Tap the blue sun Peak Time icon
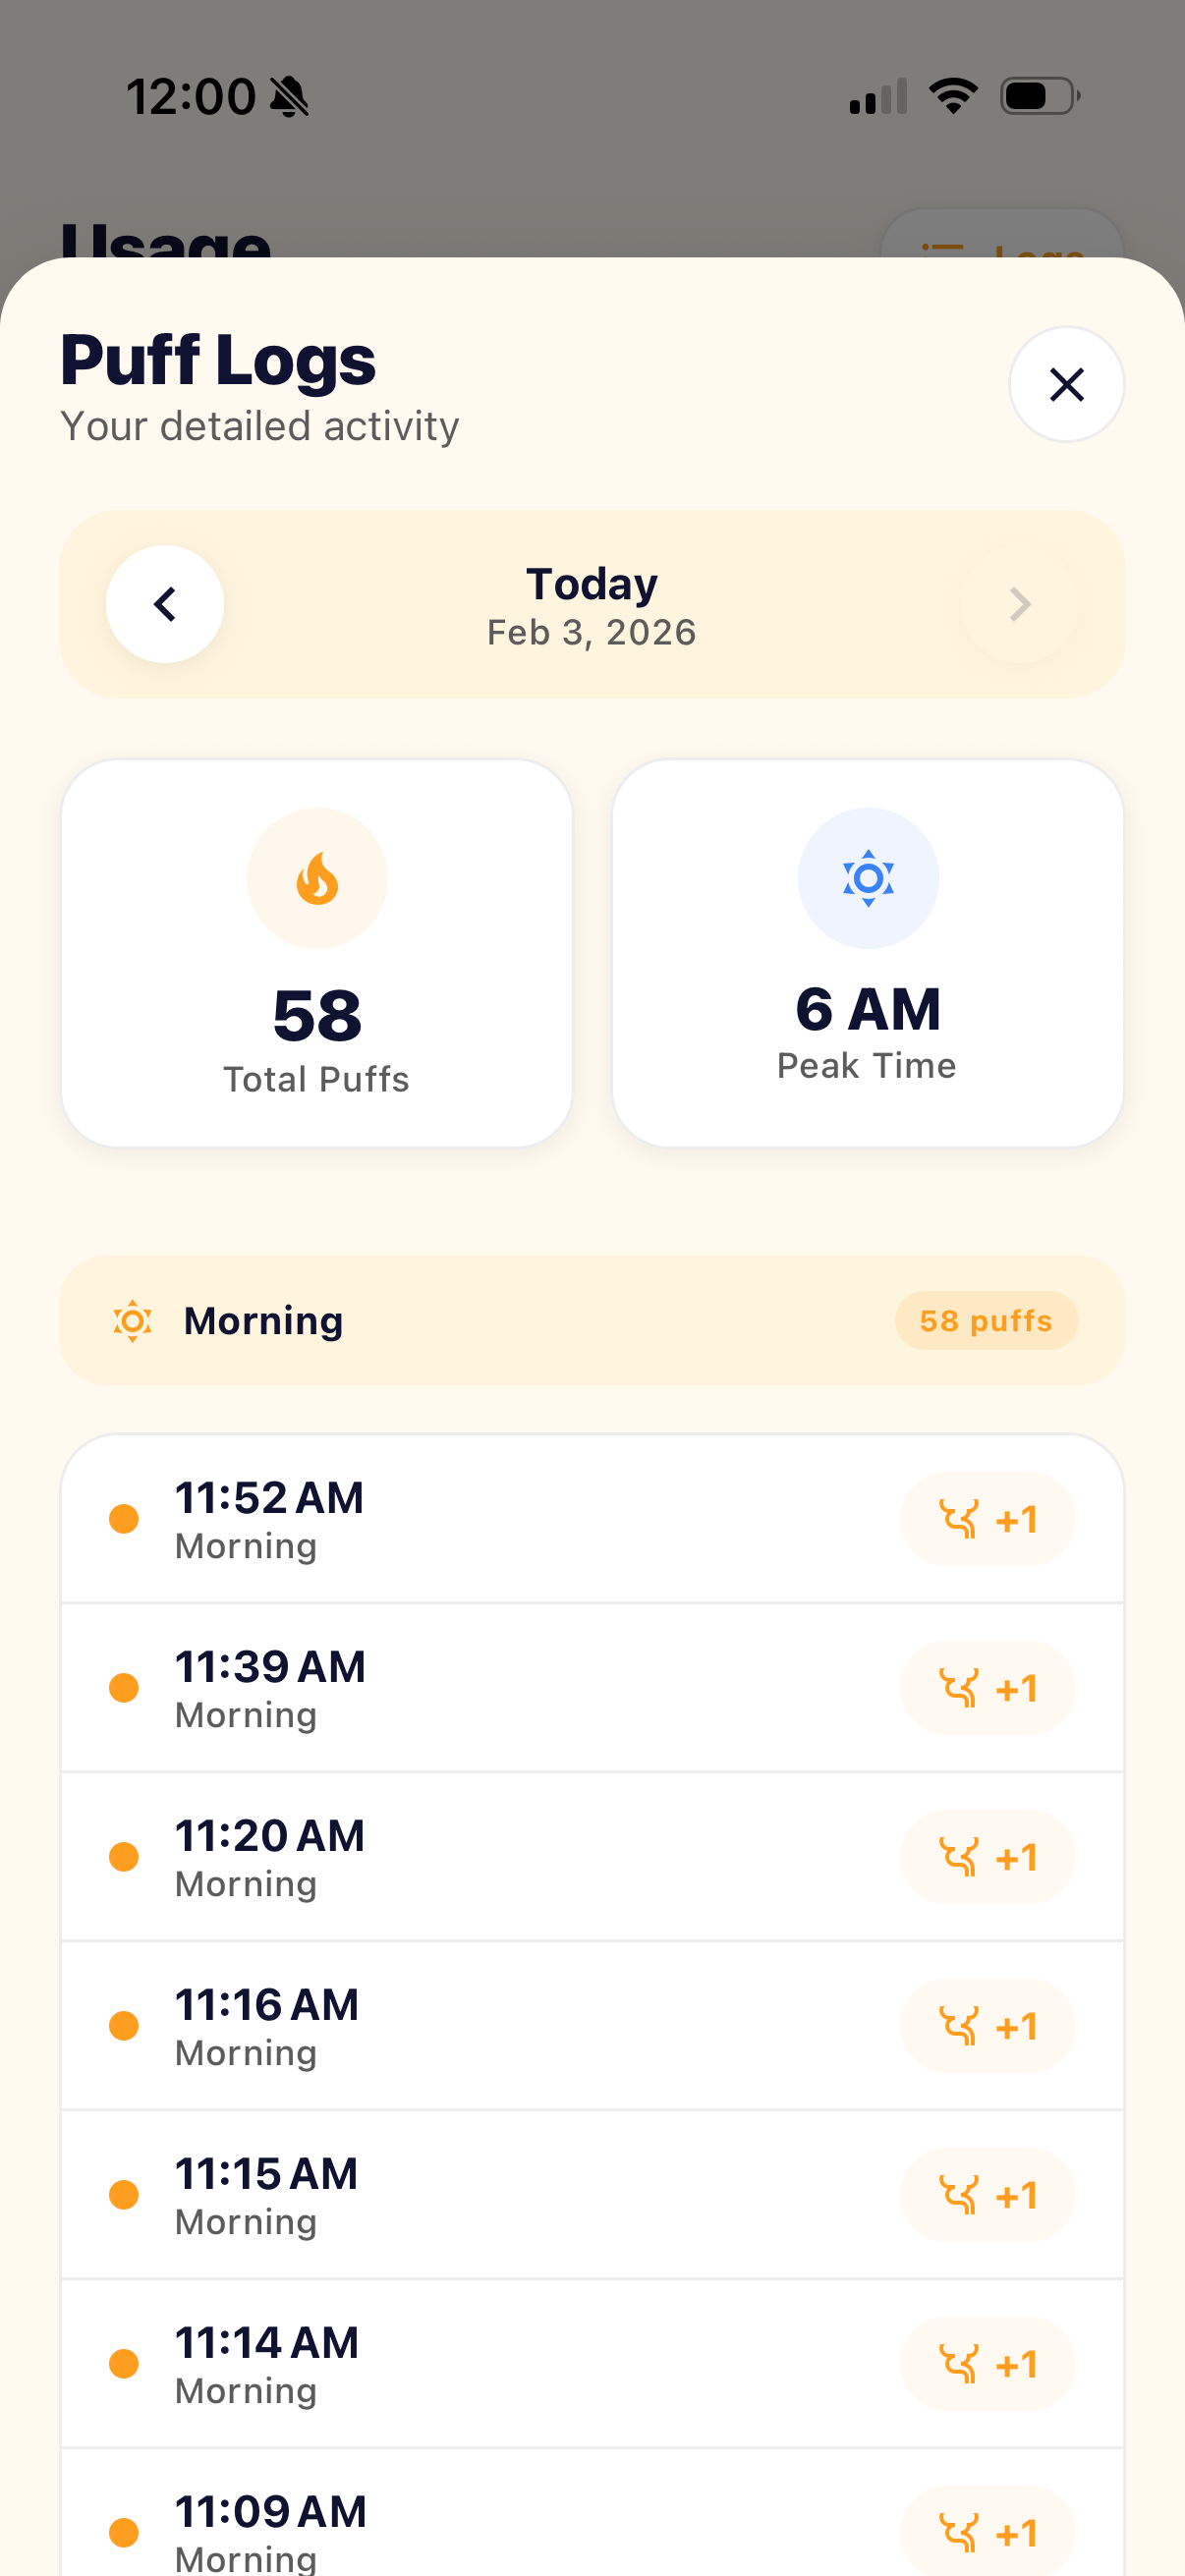Viewport: 1185px width, 2576px height. (867, 878)
